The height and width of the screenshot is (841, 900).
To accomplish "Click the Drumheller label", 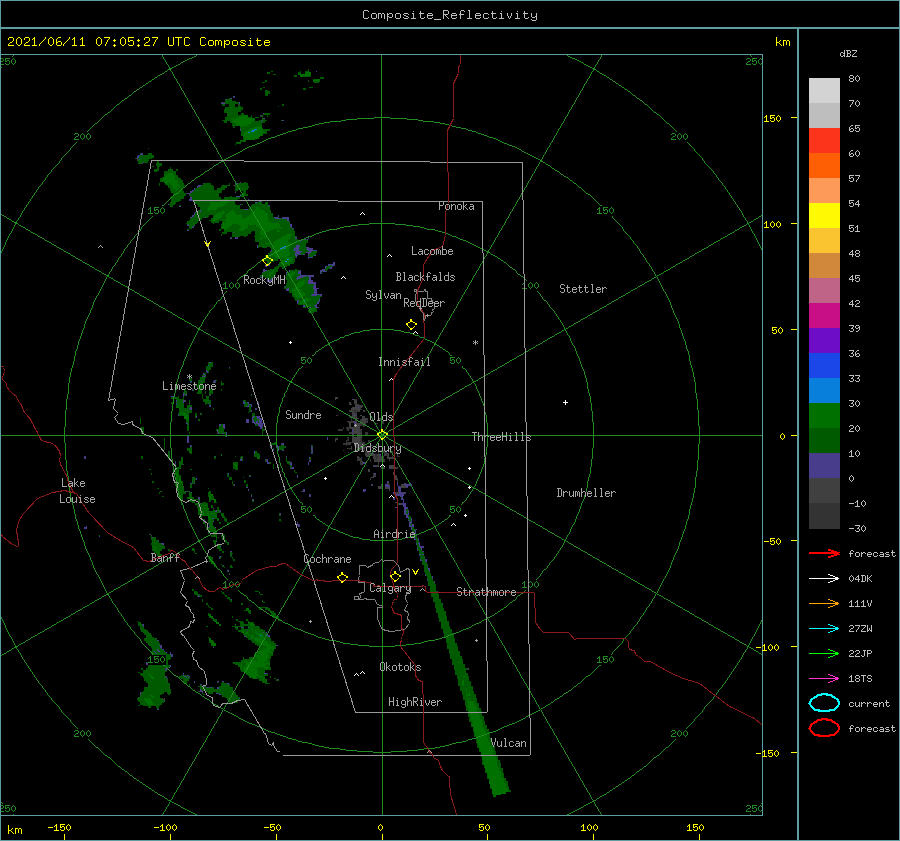I will click(x=586, y=493).
